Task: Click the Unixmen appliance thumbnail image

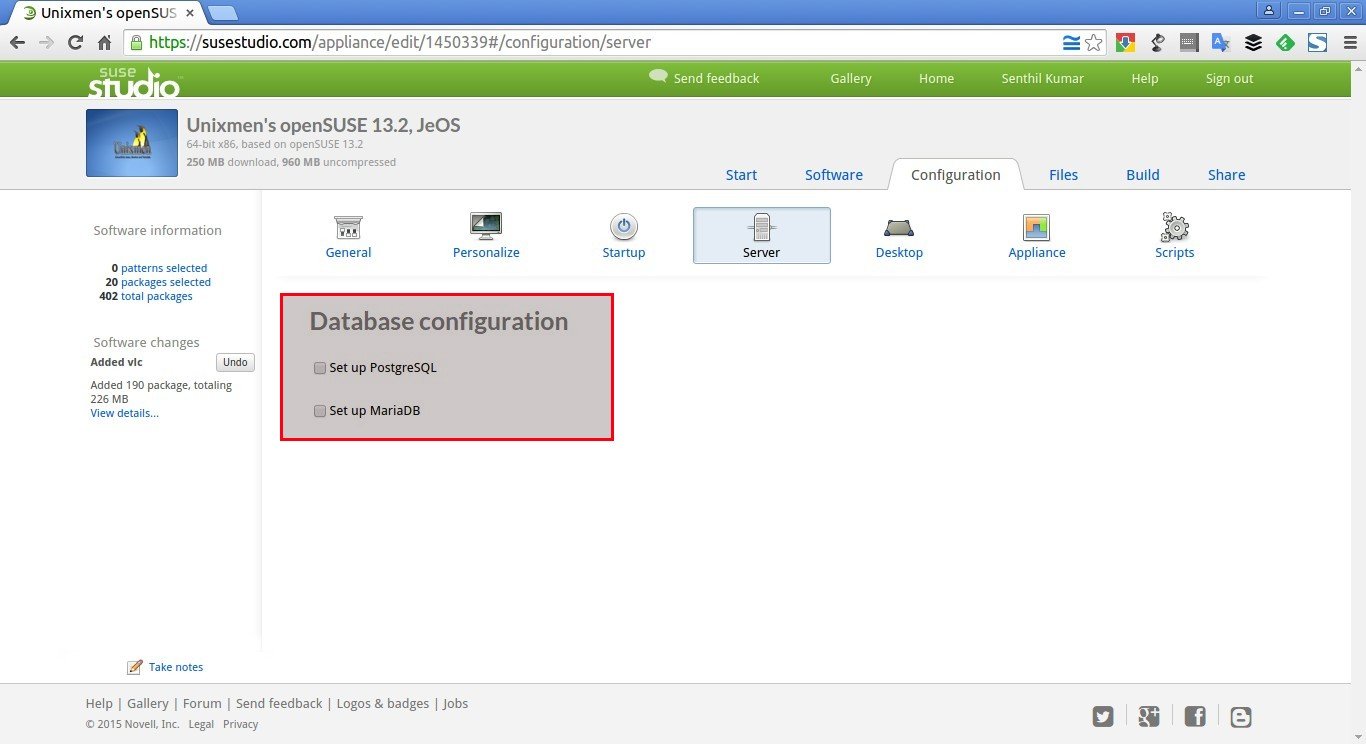Action: [132, 143]
